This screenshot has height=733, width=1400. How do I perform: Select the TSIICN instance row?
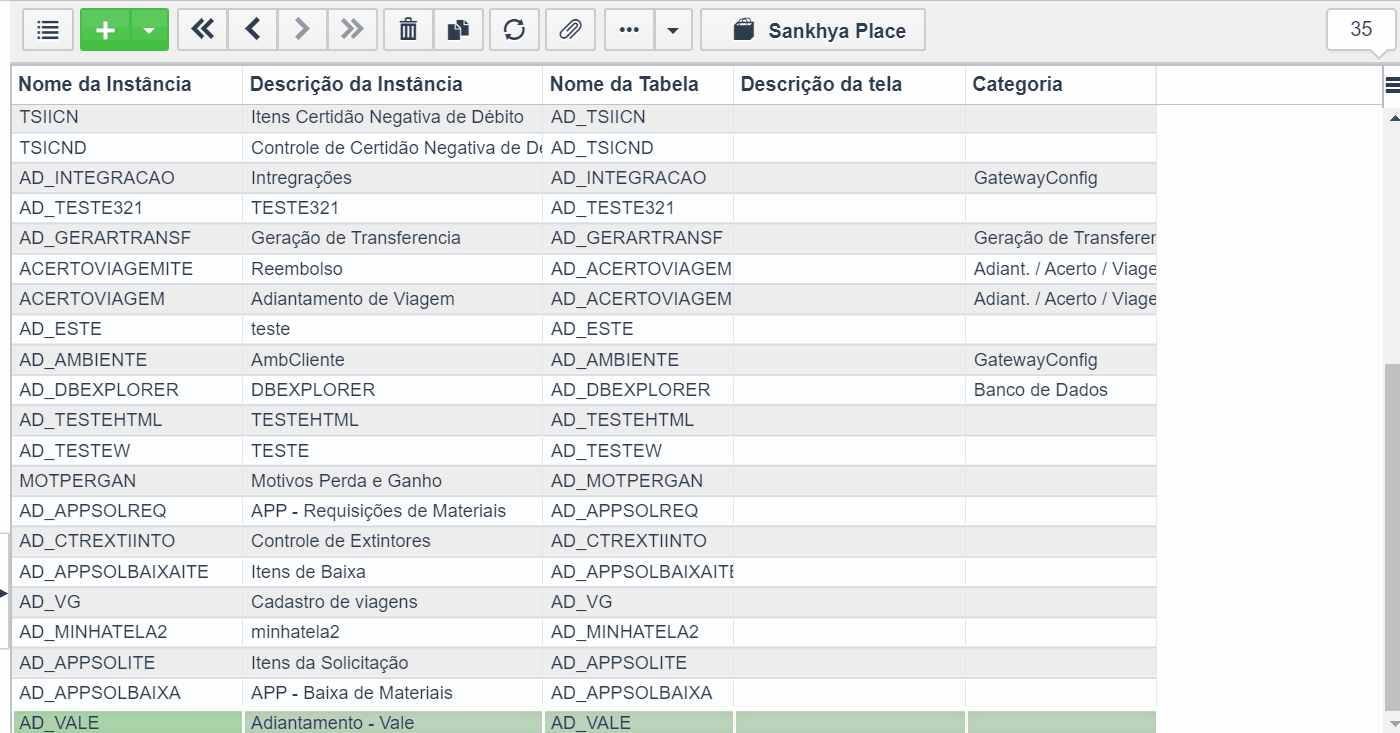tap(584, 117)
